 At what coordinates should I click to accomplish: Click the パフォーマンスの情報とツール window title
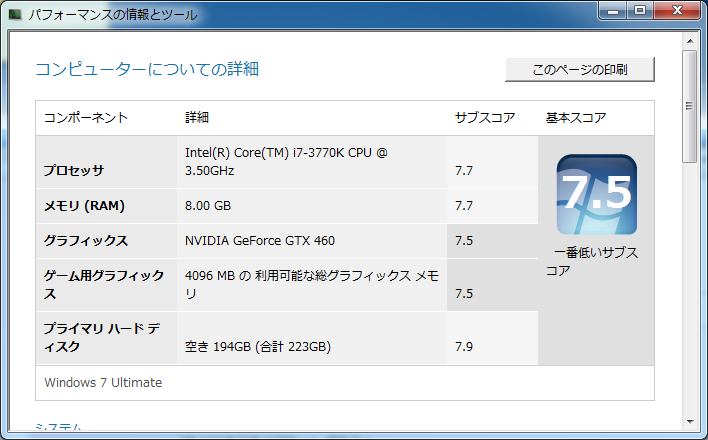[113, 14]
